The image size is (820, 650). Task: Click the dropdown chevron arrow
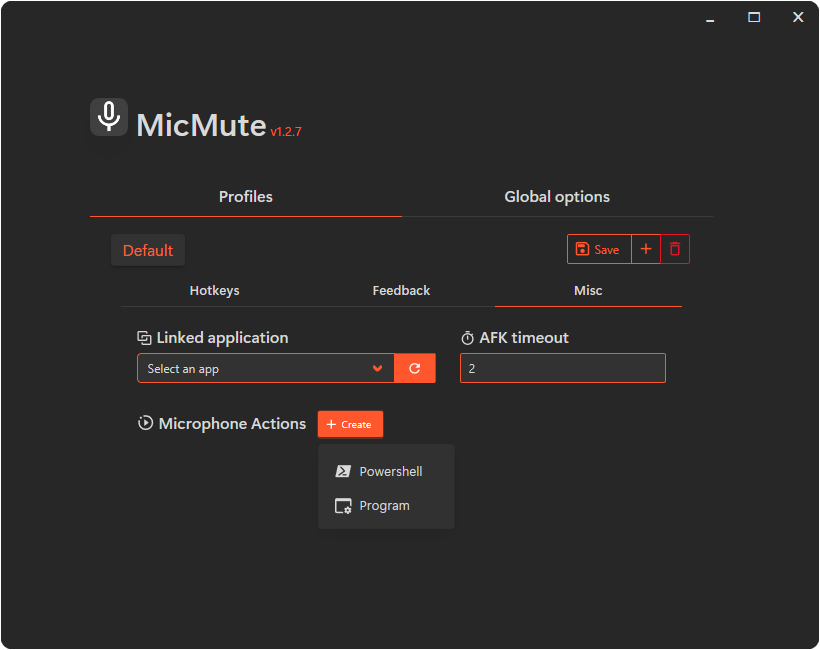pyautogui.click(x=377, y=369)
